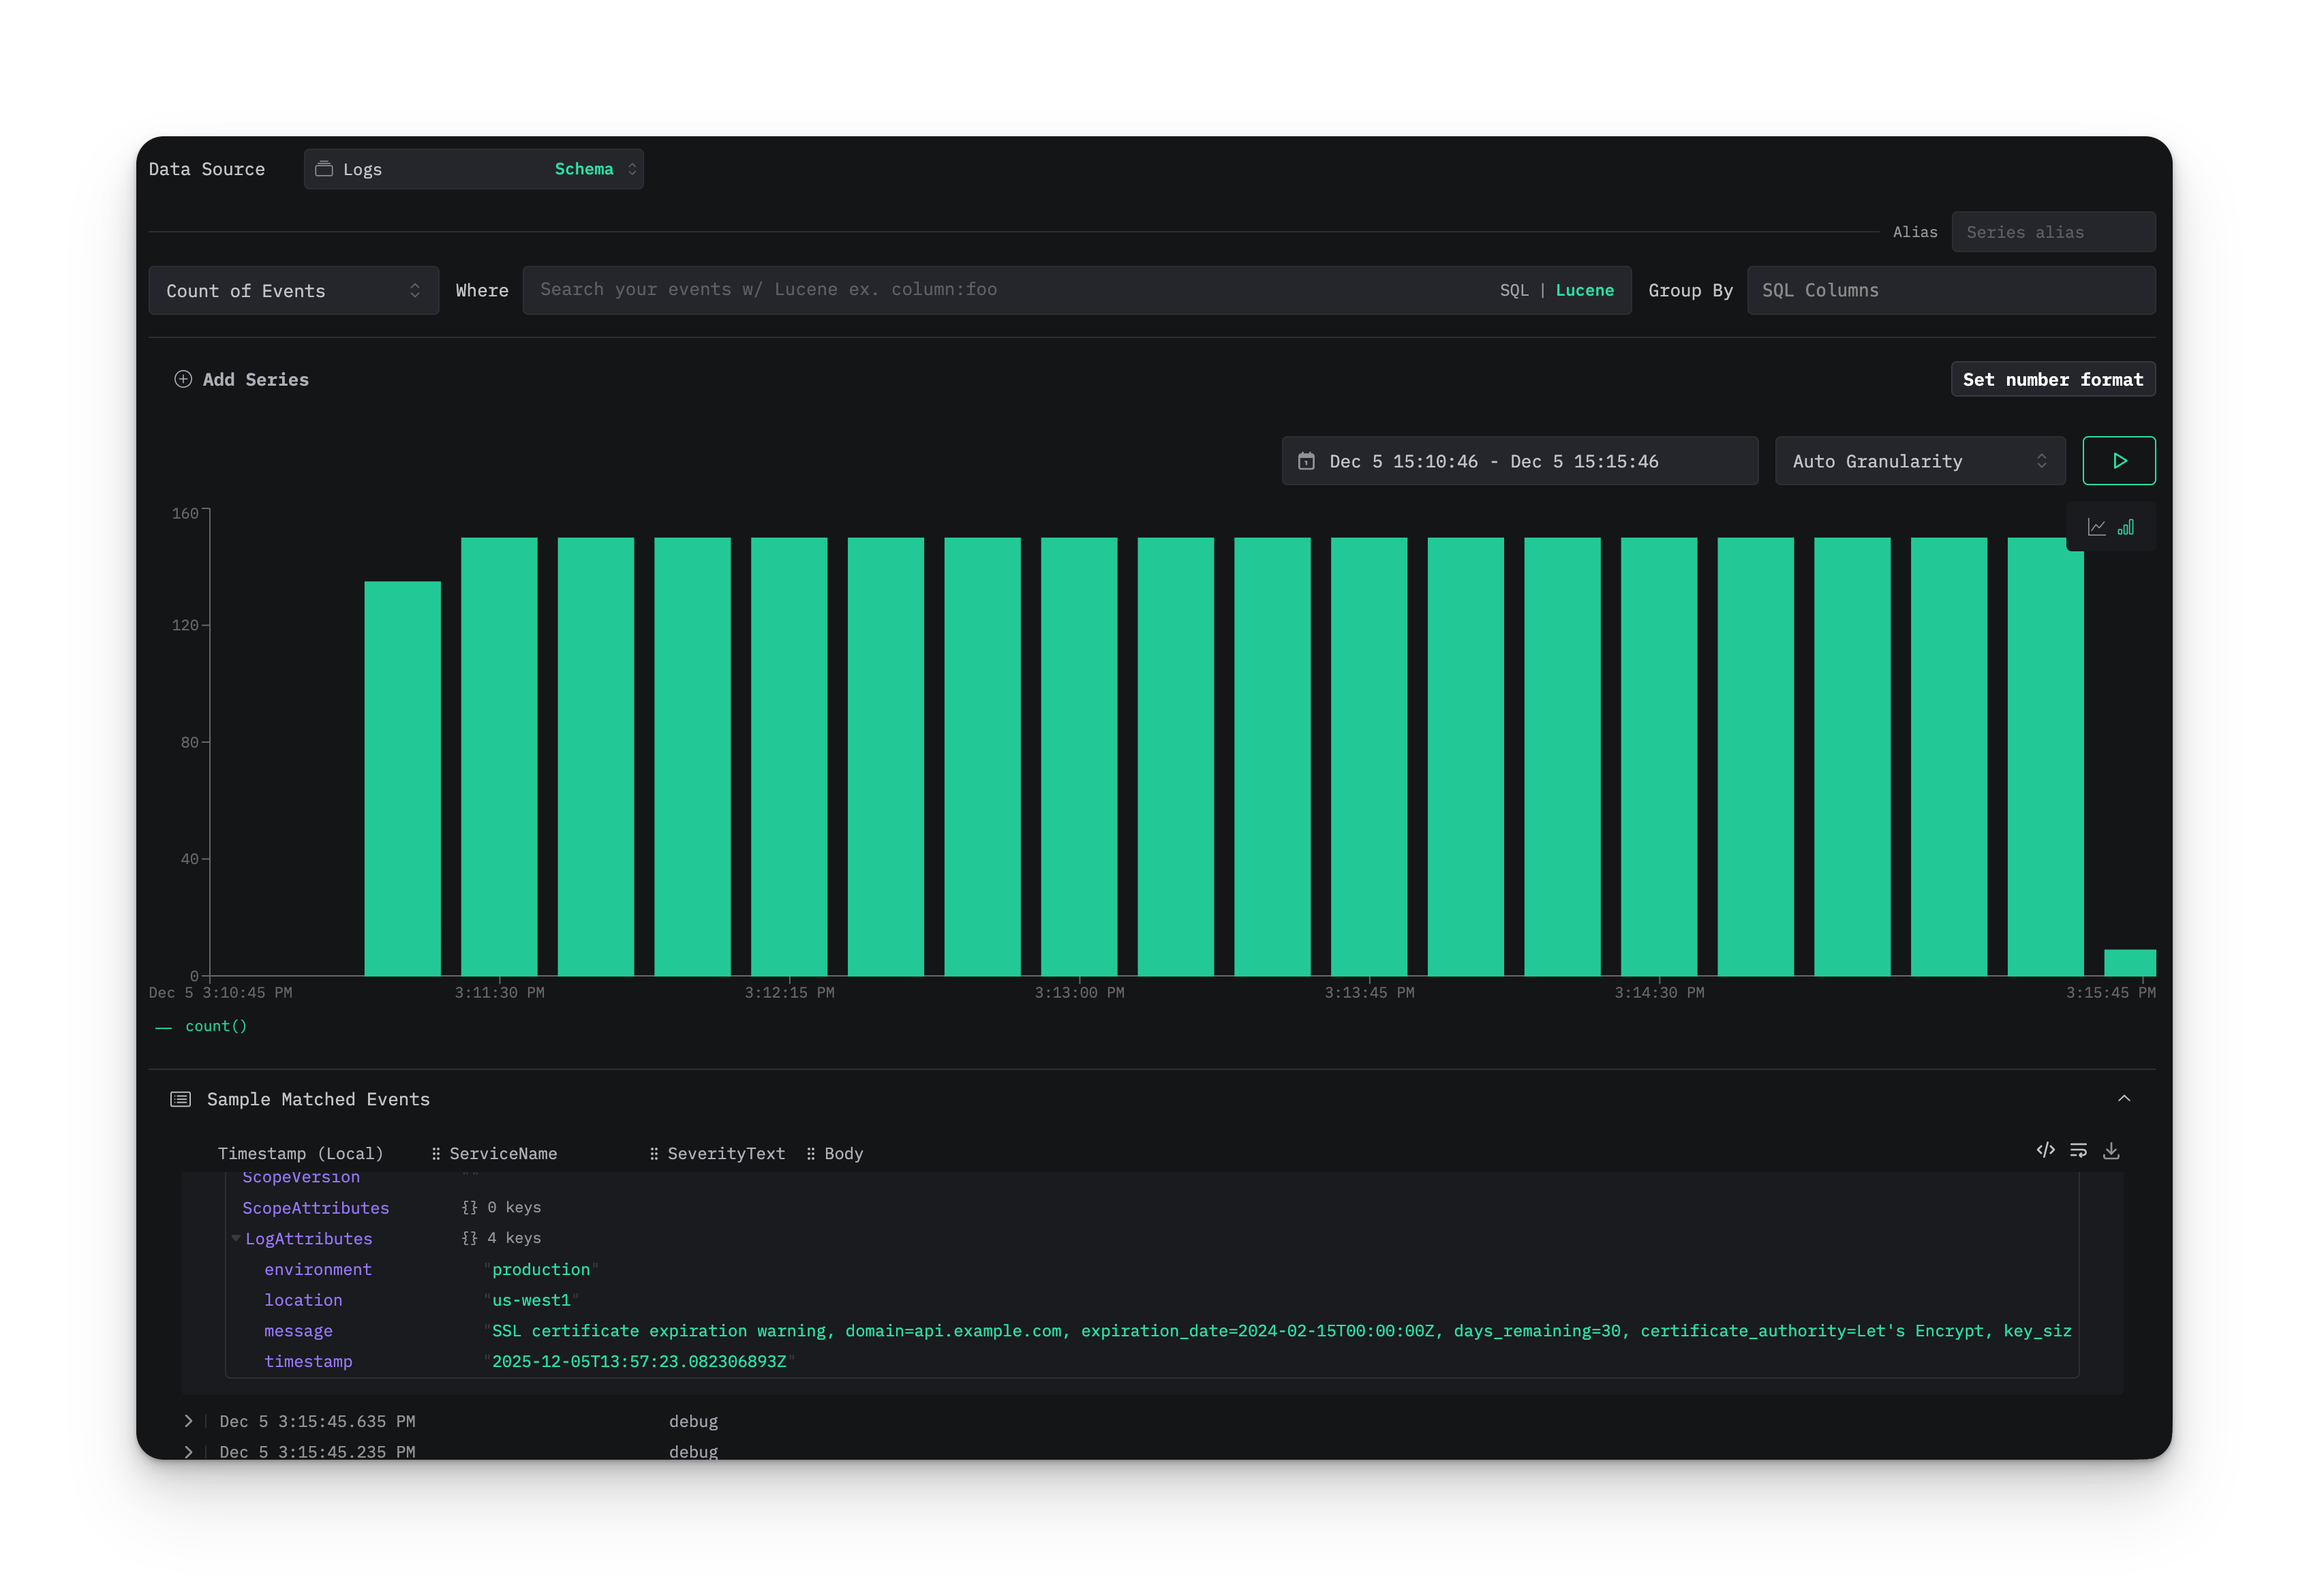Click the Series alias input field
2309x1596 pixels.
point(2054,231)
